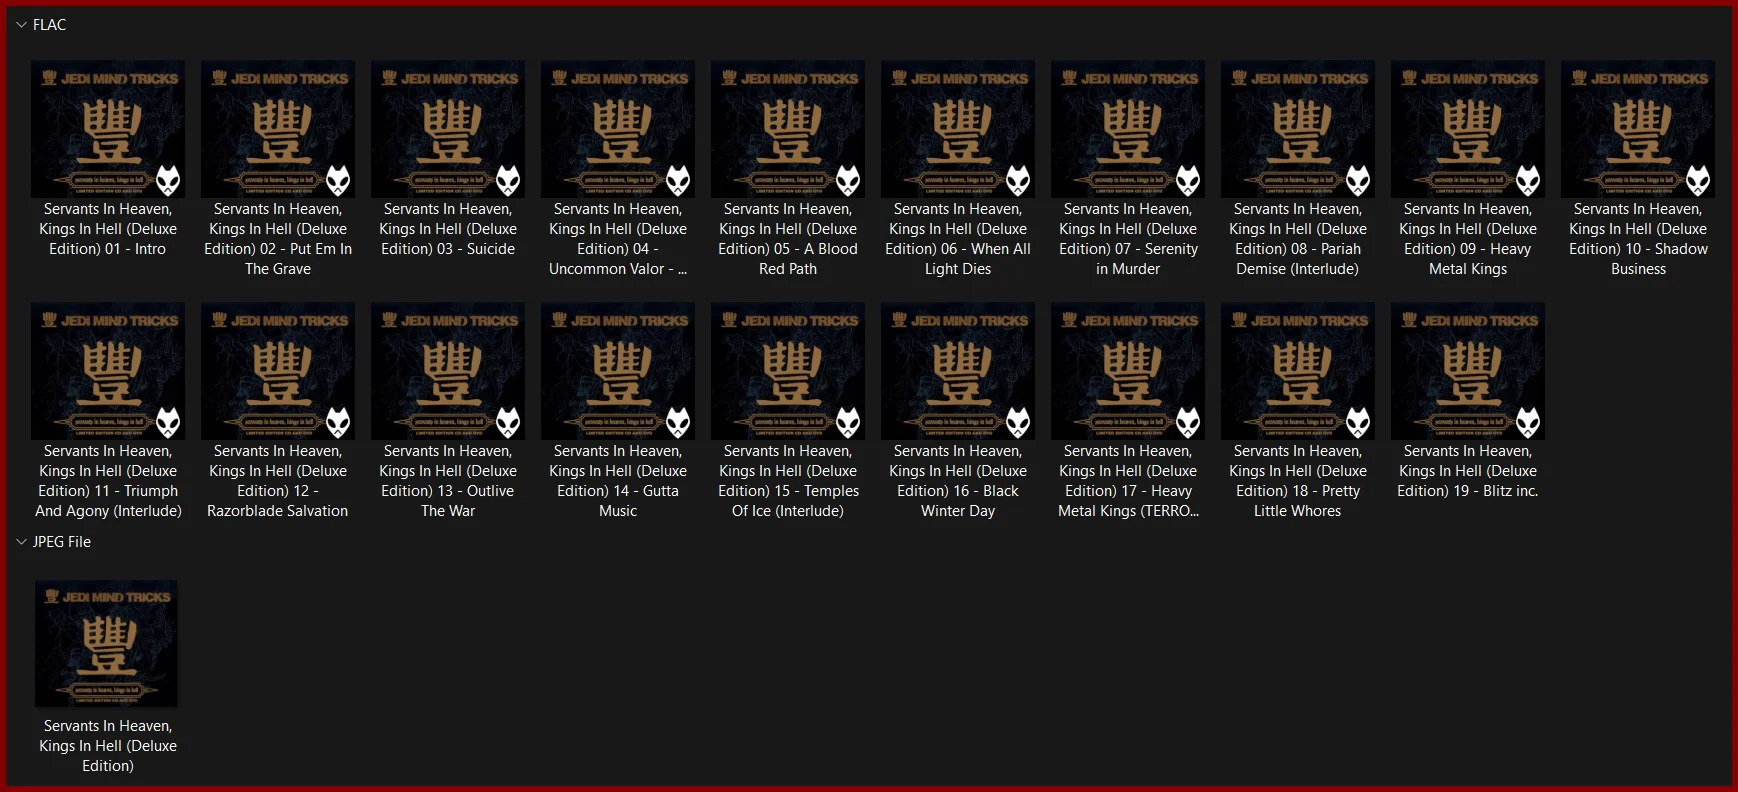
Task: Click file name '14 - Gutta Music'
Action: 618,481
